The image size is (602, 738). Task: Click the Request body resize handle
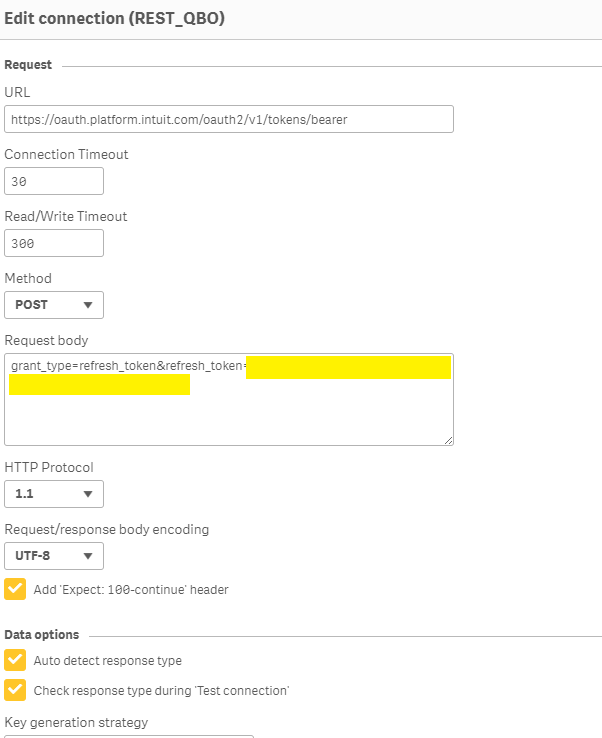tap(448, 439)
